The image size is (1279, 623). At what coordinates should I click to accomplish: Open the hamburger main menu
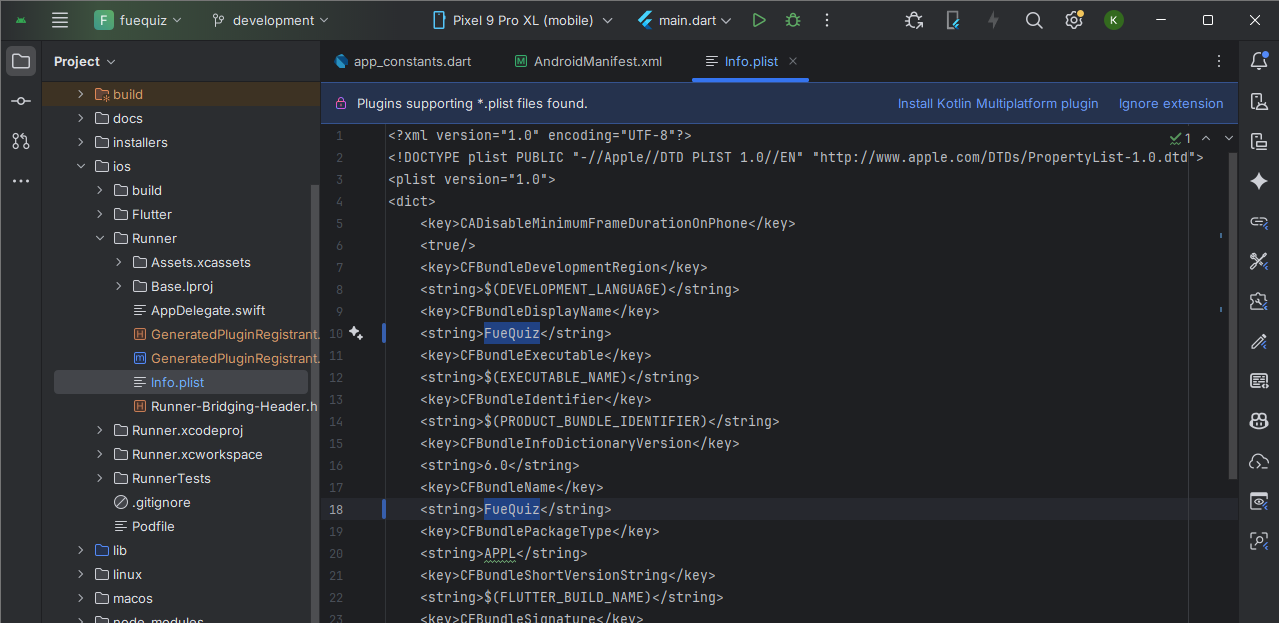click(x=60, y=20)
